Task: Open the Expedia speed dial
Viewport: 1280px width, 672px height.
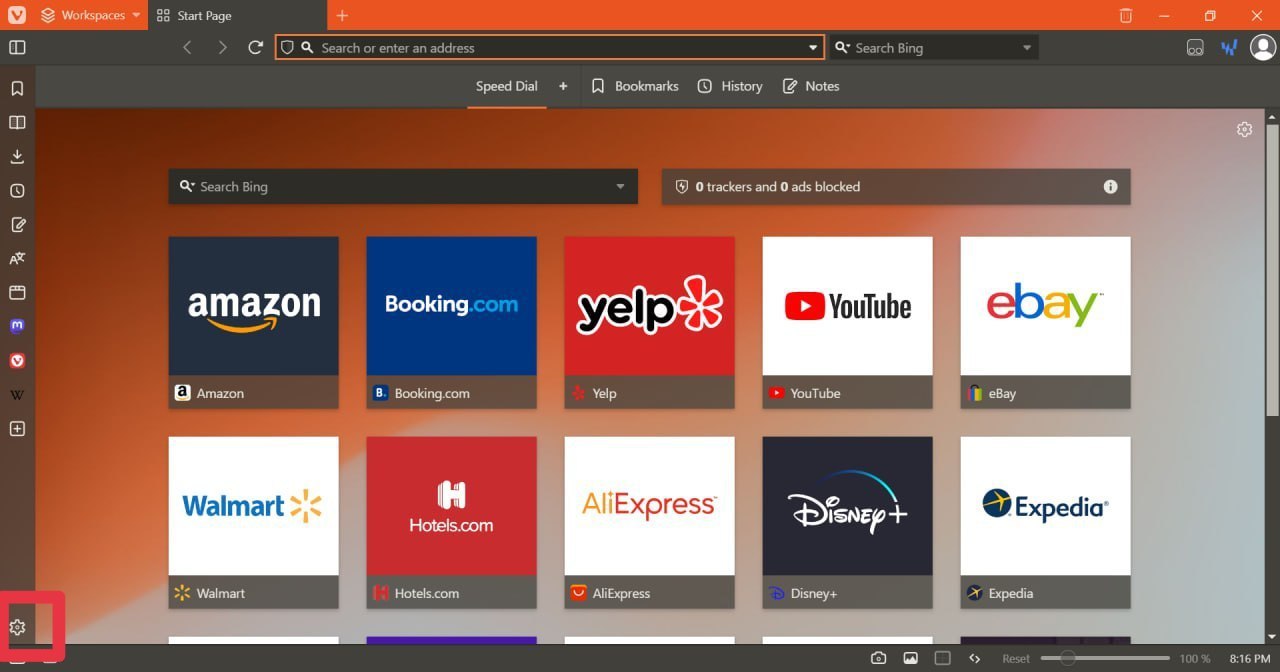Action: [x=1046, y=522]
